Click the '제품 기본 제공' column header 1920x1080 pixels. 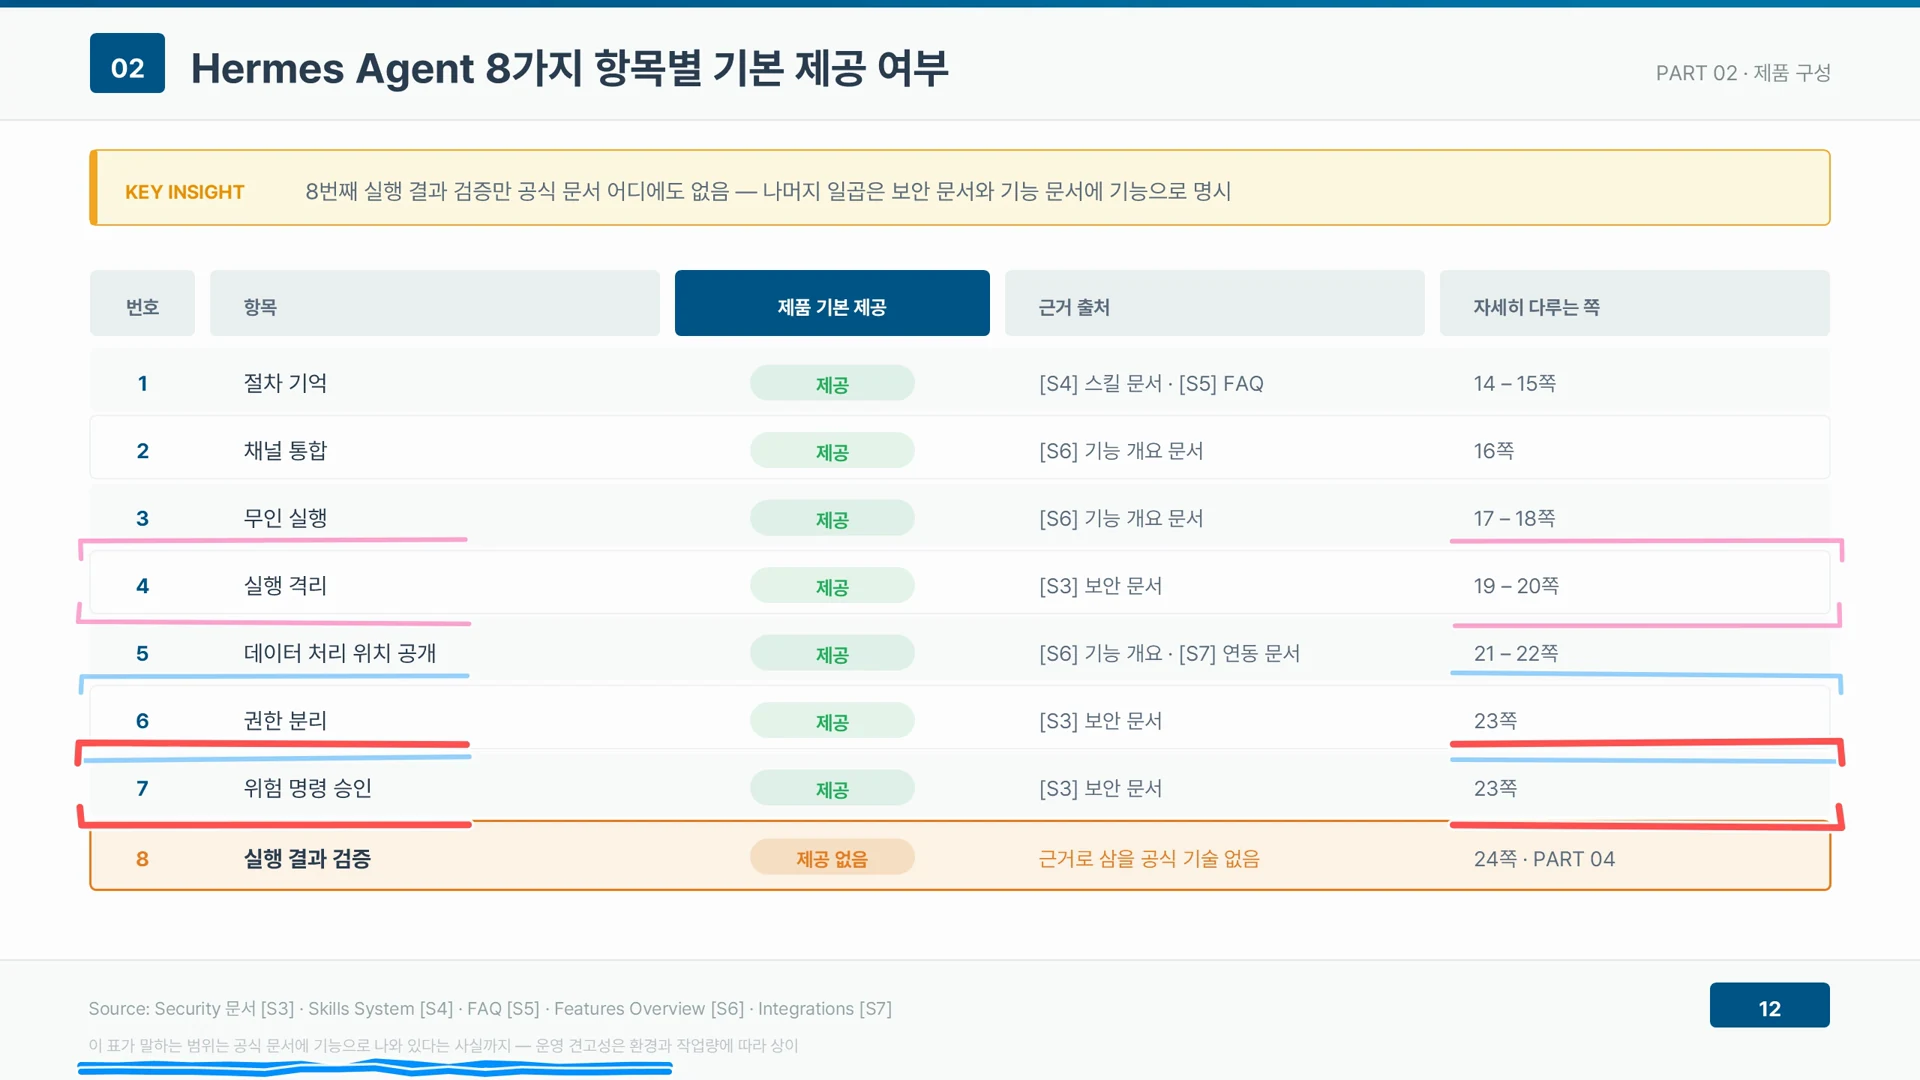tap(832, 303)
